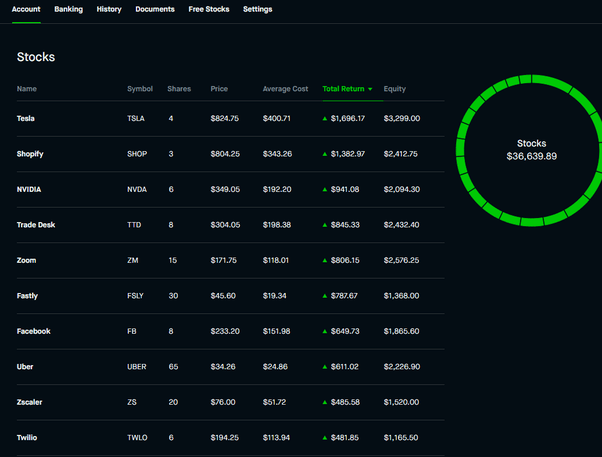Click Tesla's up-arrow return icon
Viewport: 602px width, 457px height.
(x=325, y=119)
